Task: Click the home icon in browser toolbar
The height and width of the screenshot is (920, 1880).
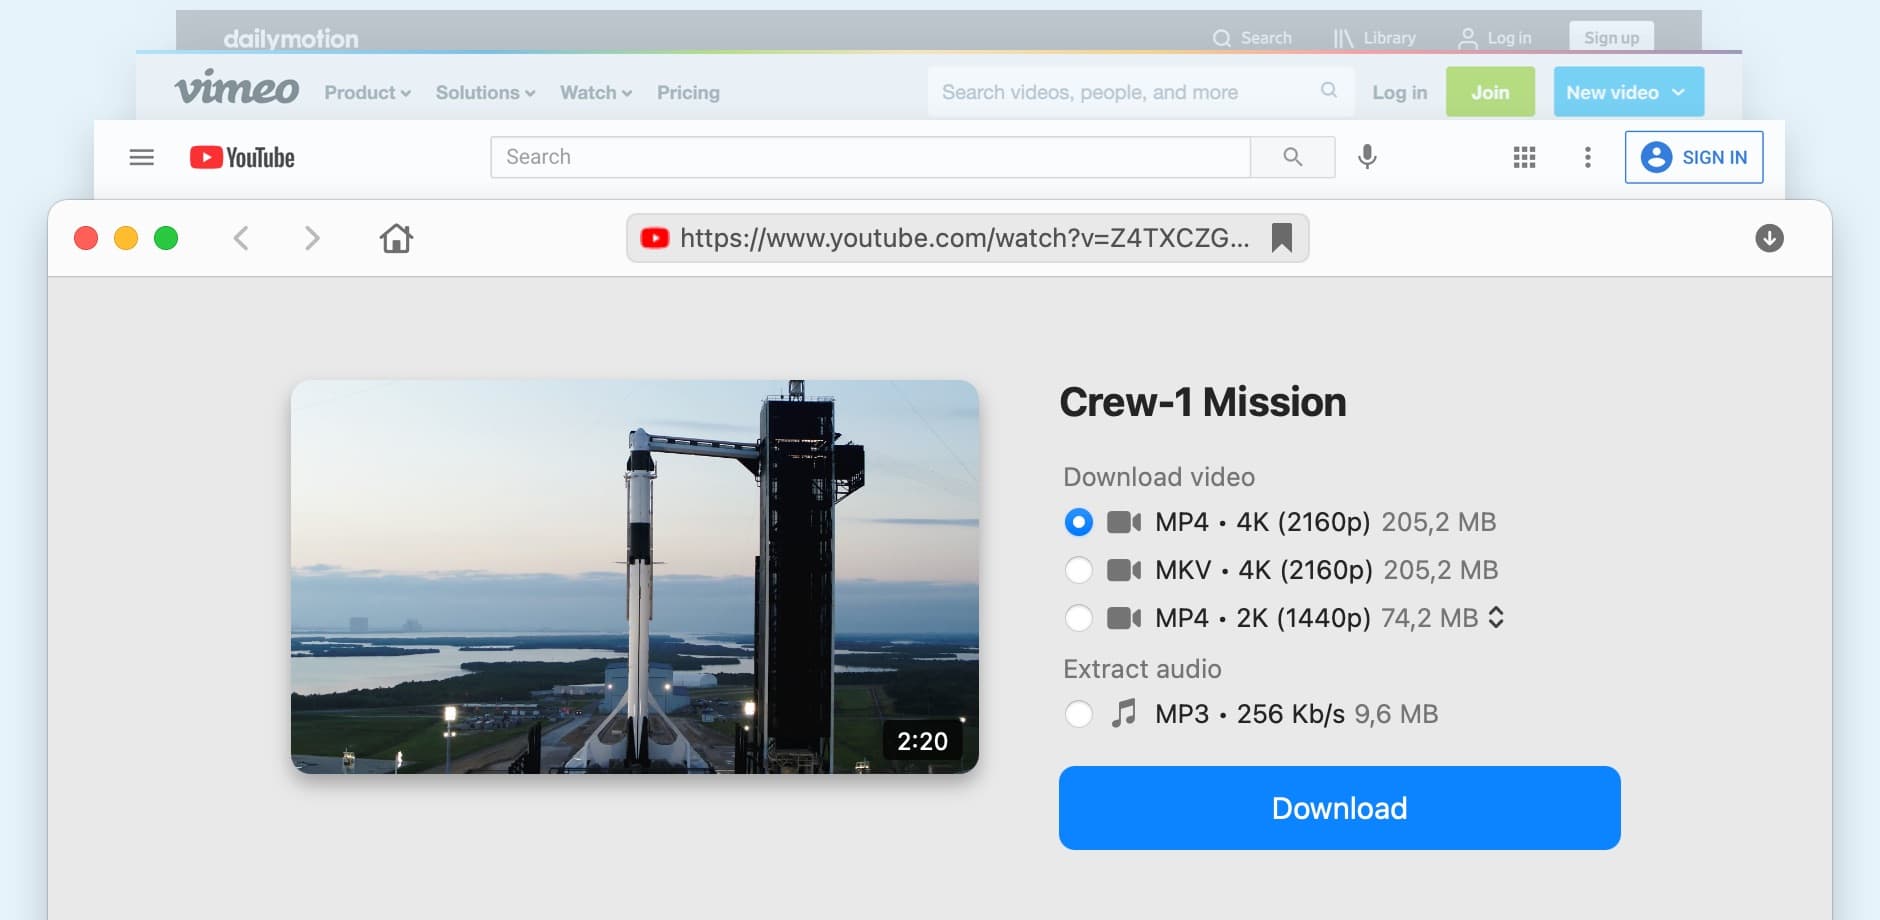Action: pos(396,238)
